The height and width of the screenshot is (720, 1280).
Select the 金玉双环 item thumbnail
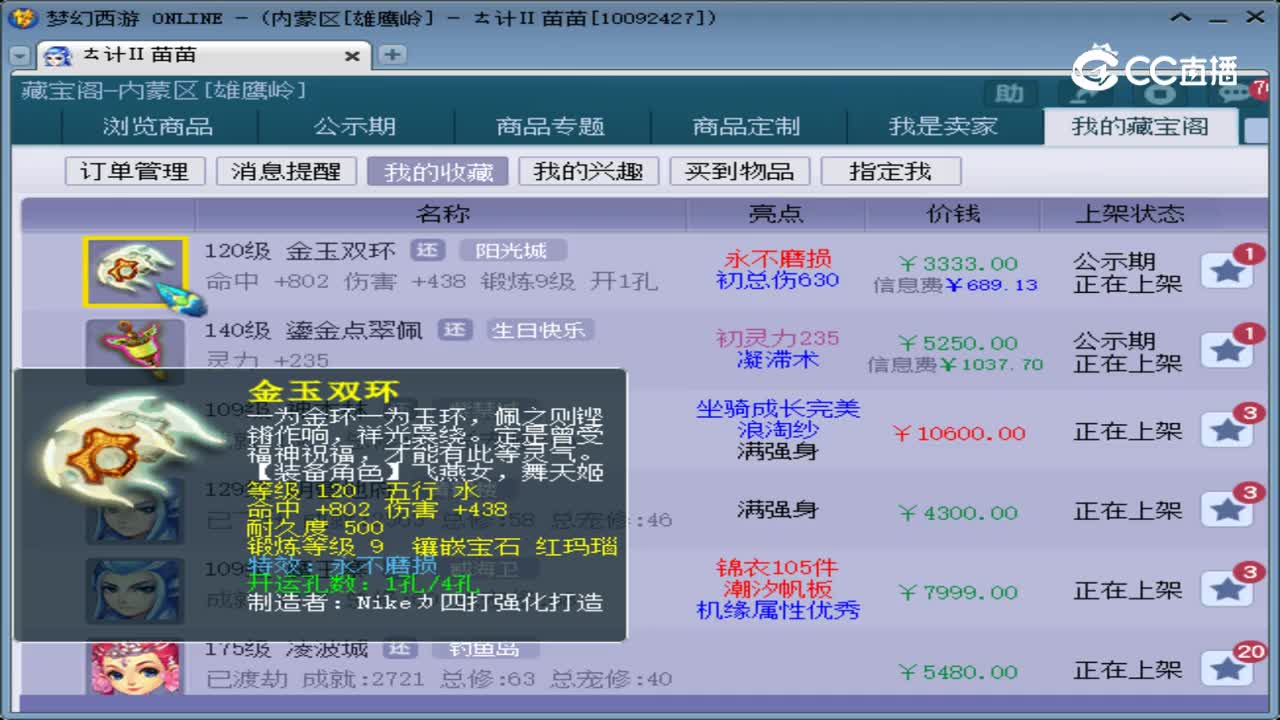pyautogui.click(x=135, y=272)
